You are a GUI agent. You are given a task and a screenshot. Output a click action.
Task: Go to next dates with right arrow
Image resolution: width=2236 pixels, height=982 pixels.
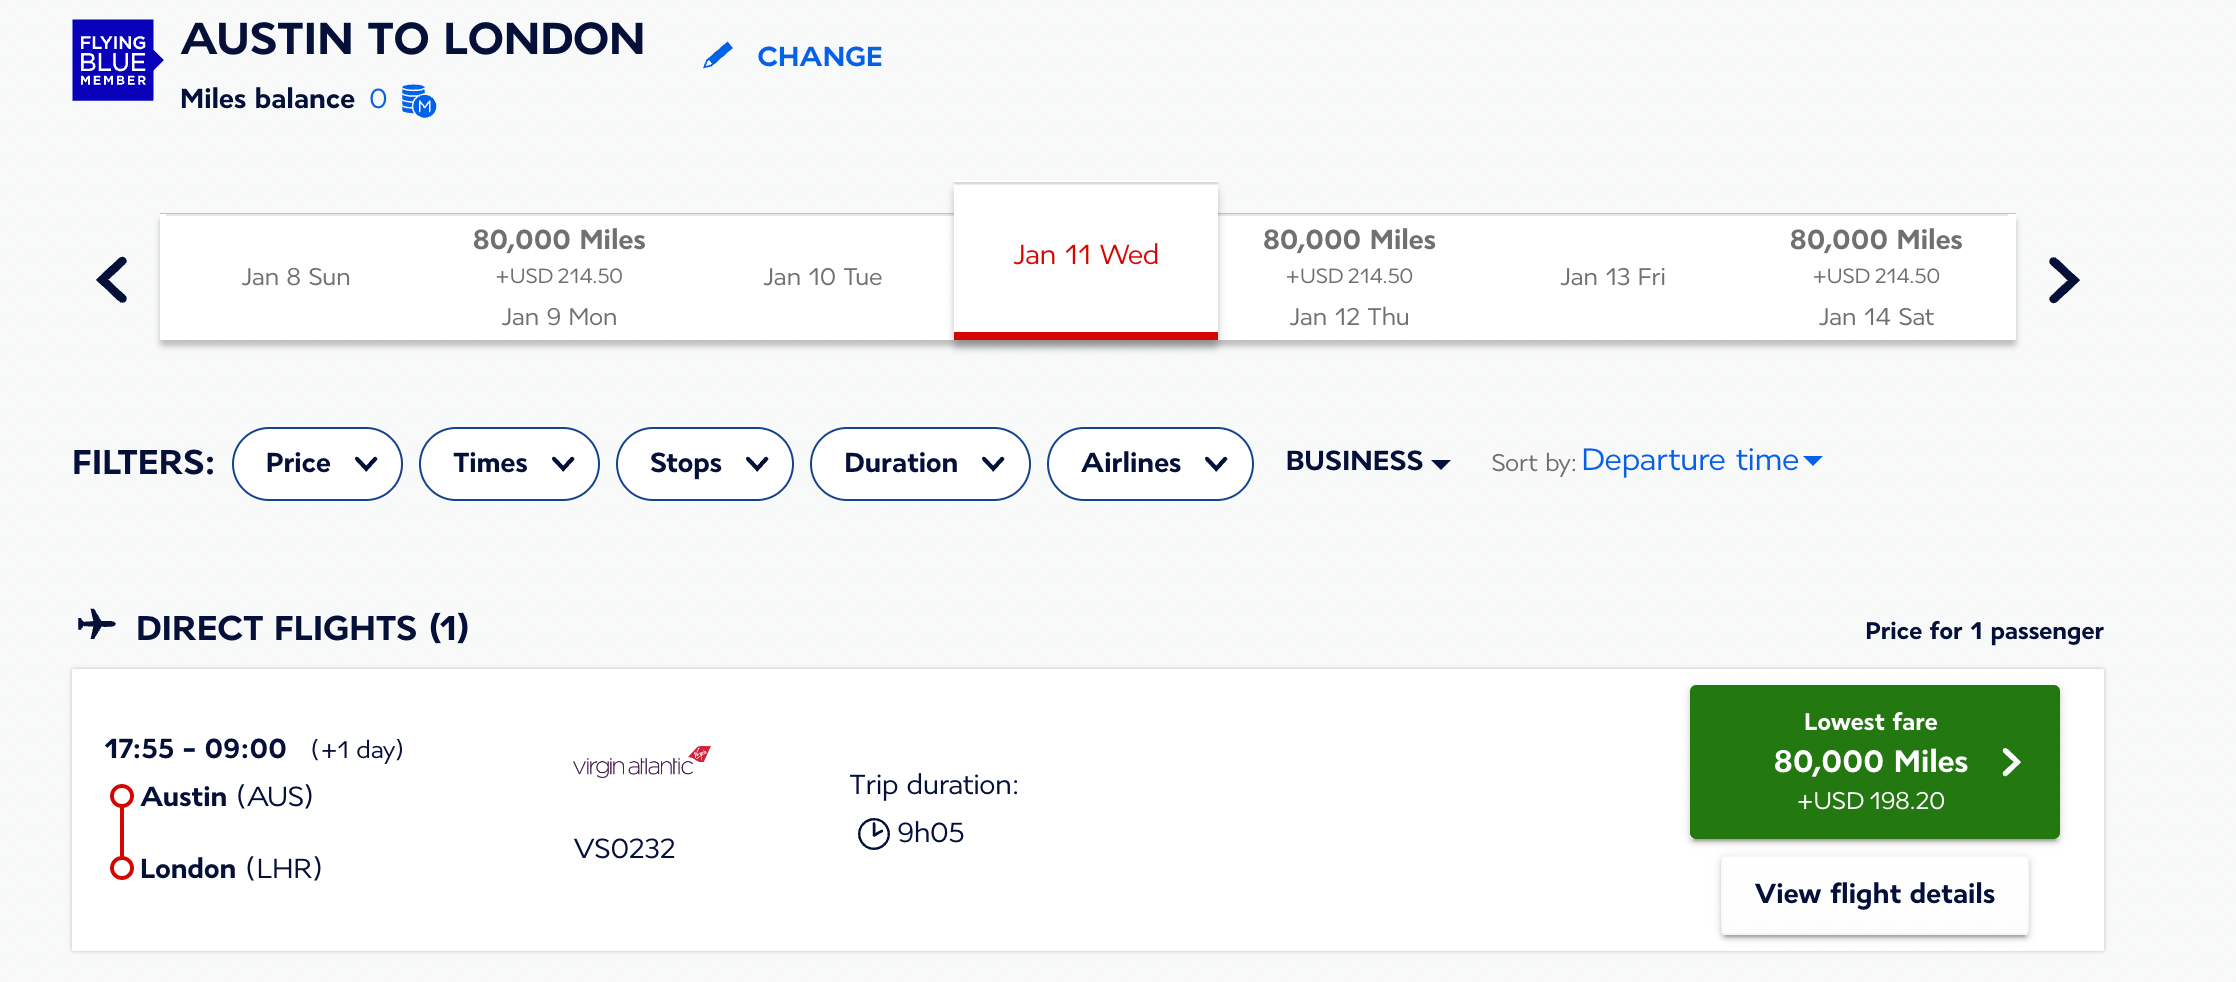2063,279
